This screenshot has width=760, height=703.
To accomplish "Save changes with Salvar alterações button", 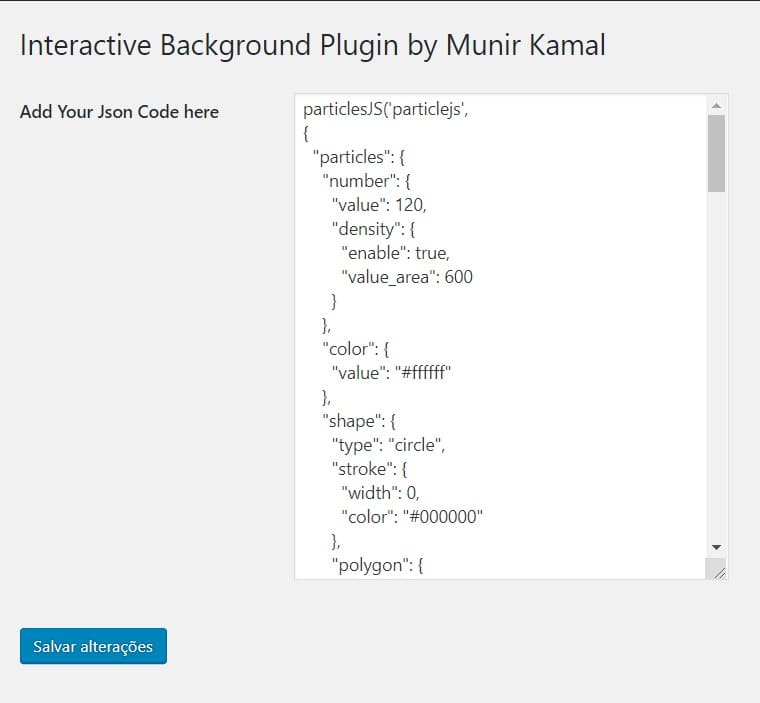I will coord(93,646).
